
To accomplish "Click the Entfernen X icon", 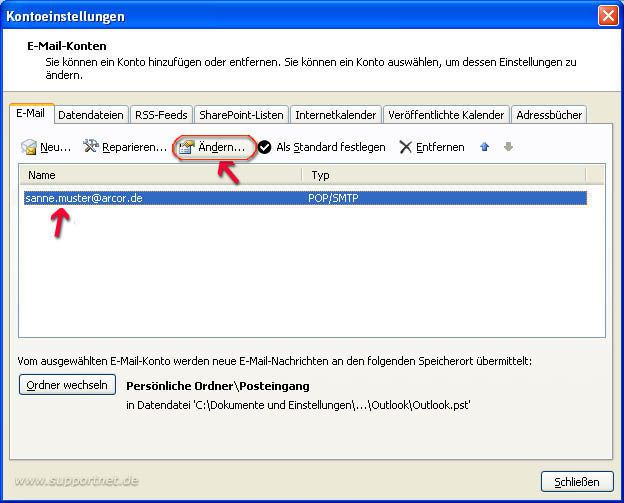I will click(x=405, y=147).
